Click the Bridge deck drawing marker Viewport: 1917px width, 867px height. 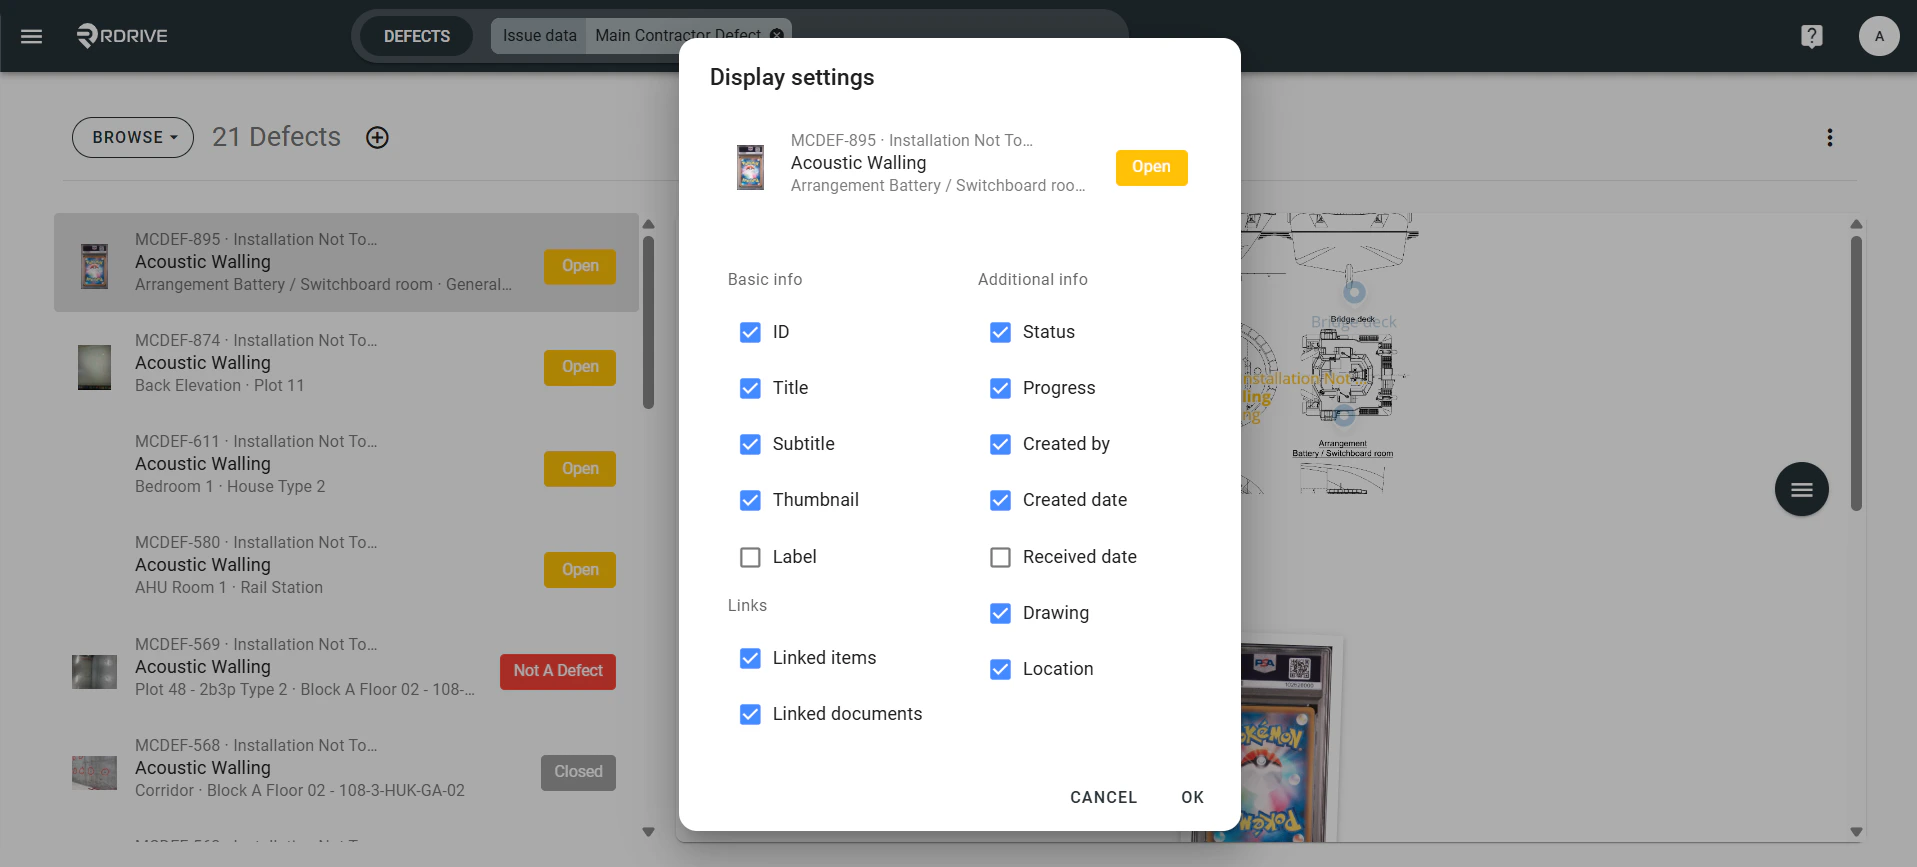pos(1354,292)
